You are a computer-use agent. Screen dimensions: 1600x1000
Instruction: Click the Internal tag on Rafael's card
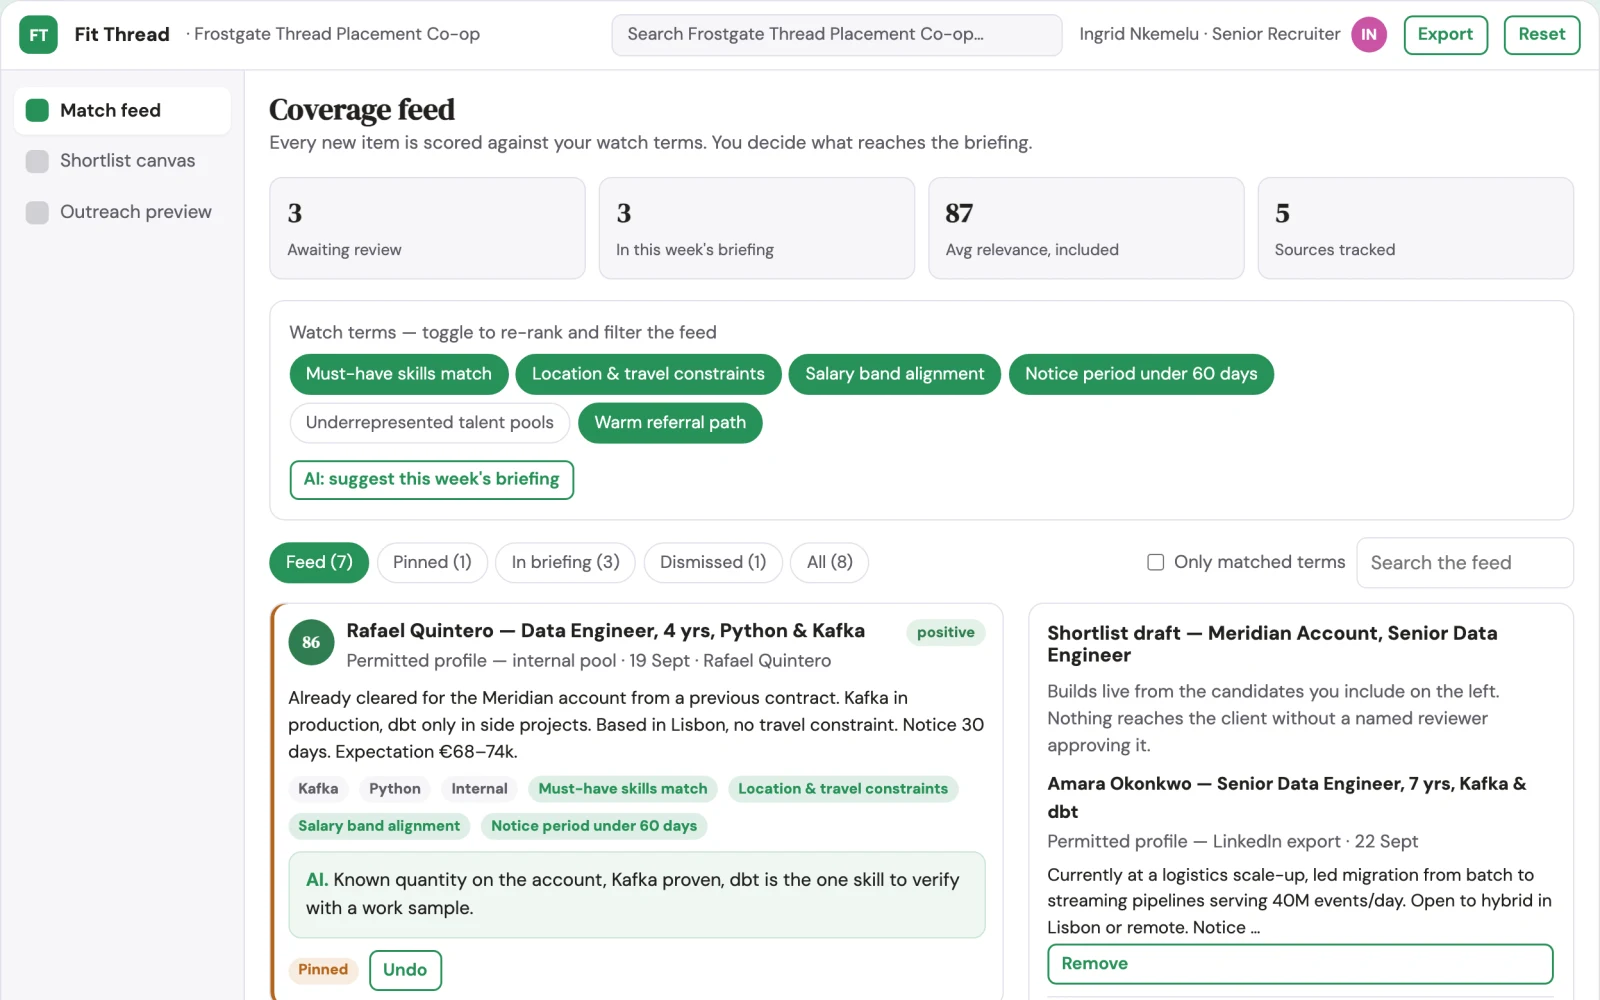click(x=479, y=789)
